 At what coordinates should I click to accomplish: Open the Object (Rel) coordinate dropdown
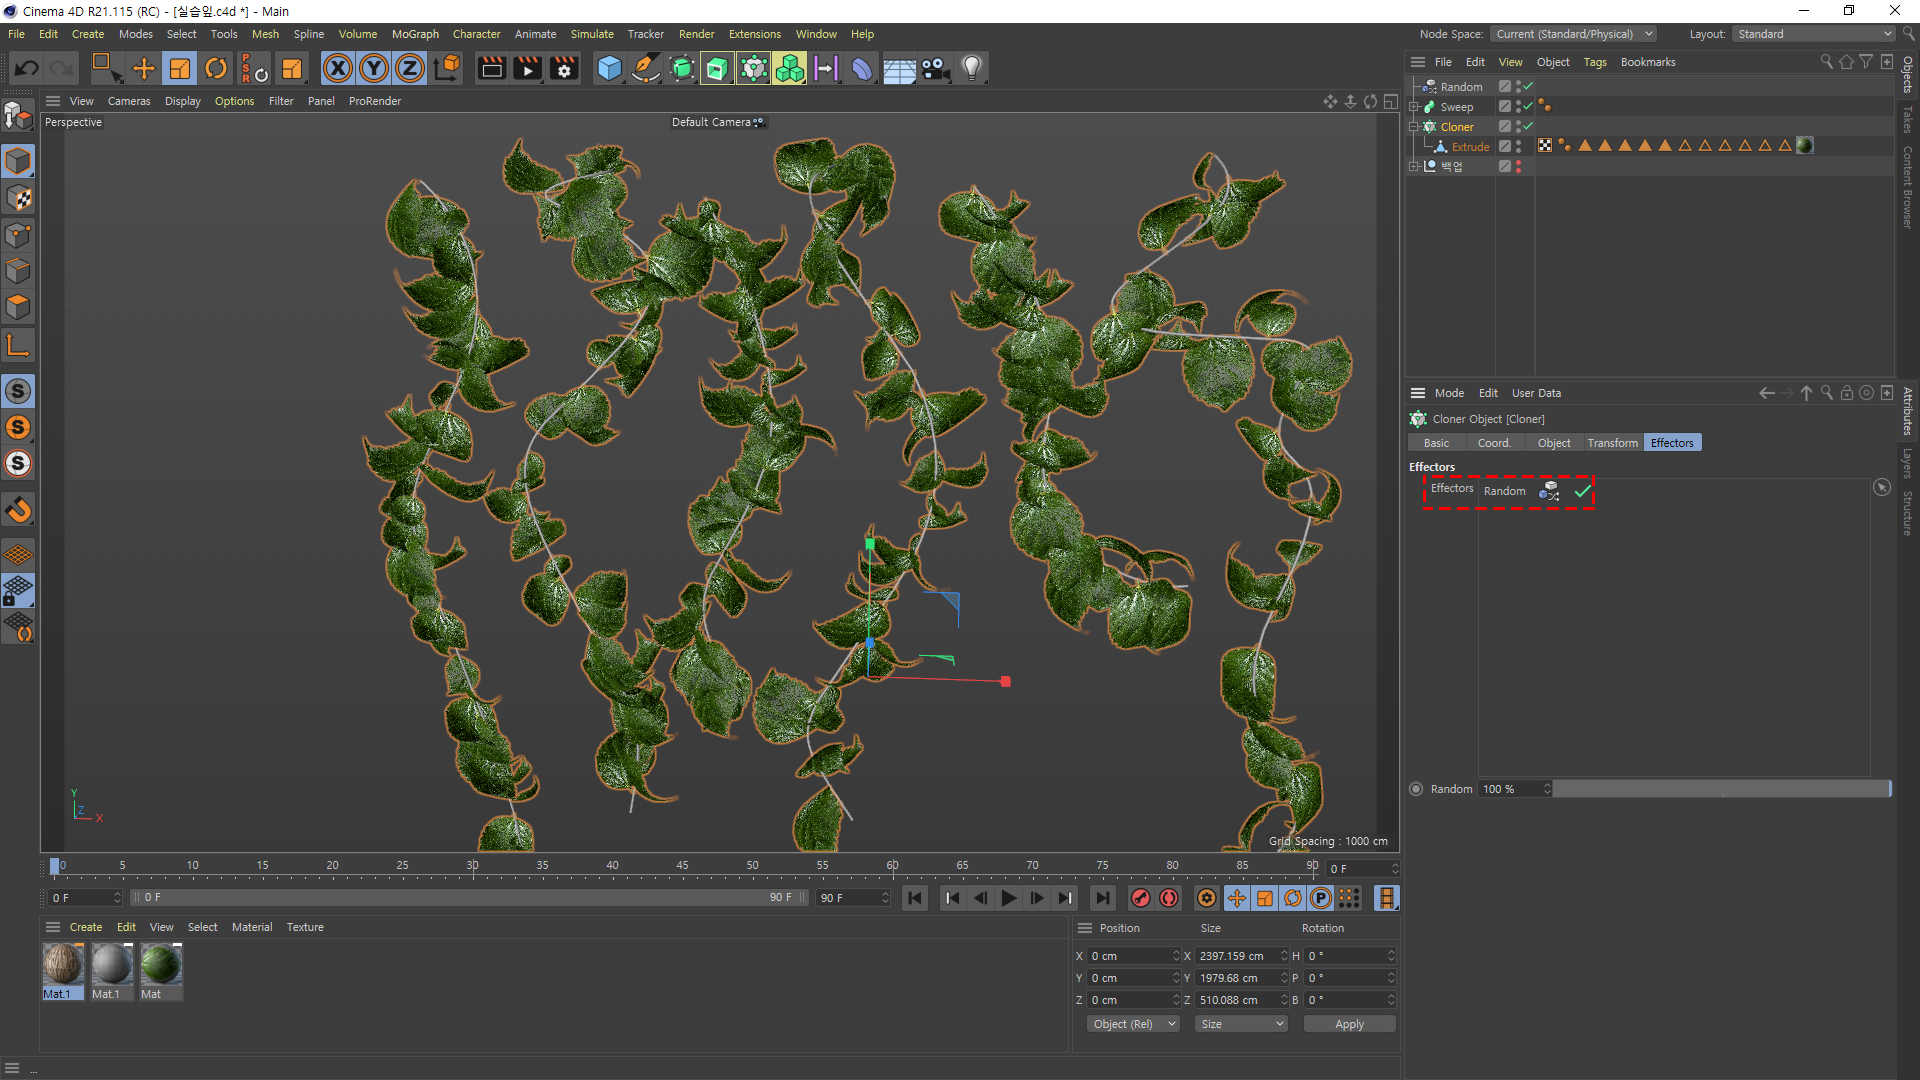1133,1024
